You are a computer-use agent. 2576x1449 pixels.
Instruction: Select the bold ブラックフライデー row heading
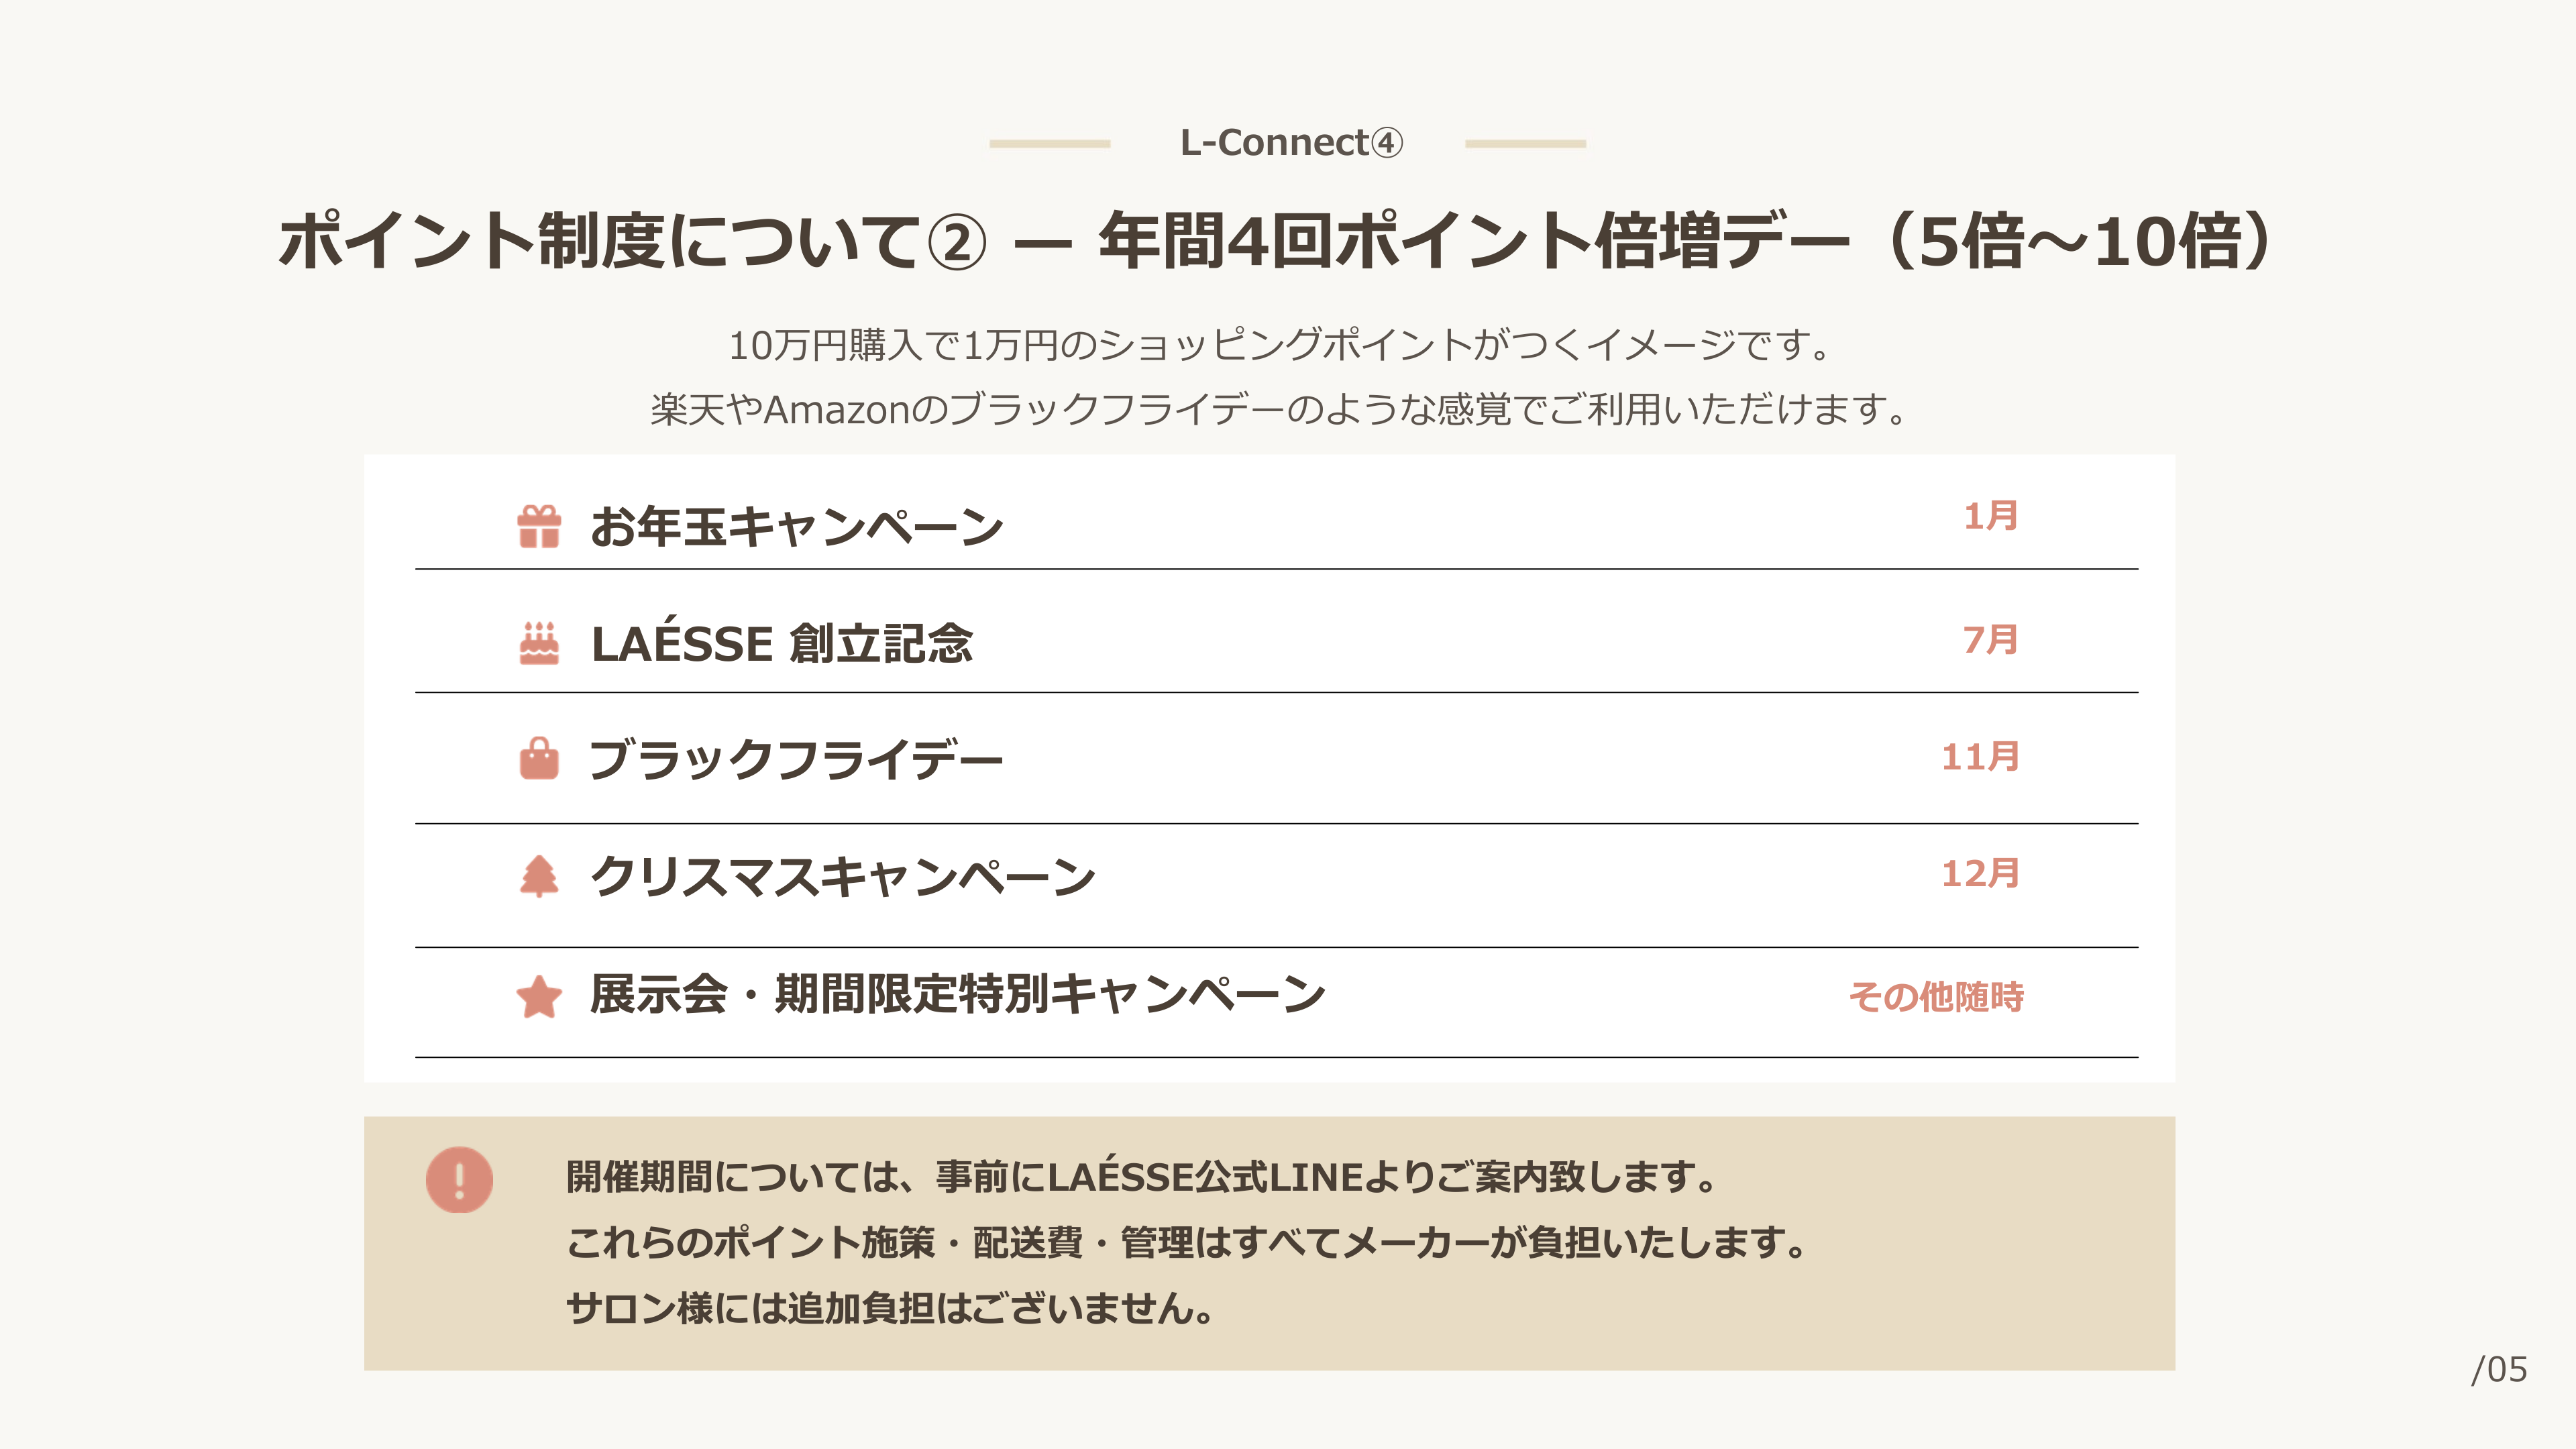coord(796,759)
